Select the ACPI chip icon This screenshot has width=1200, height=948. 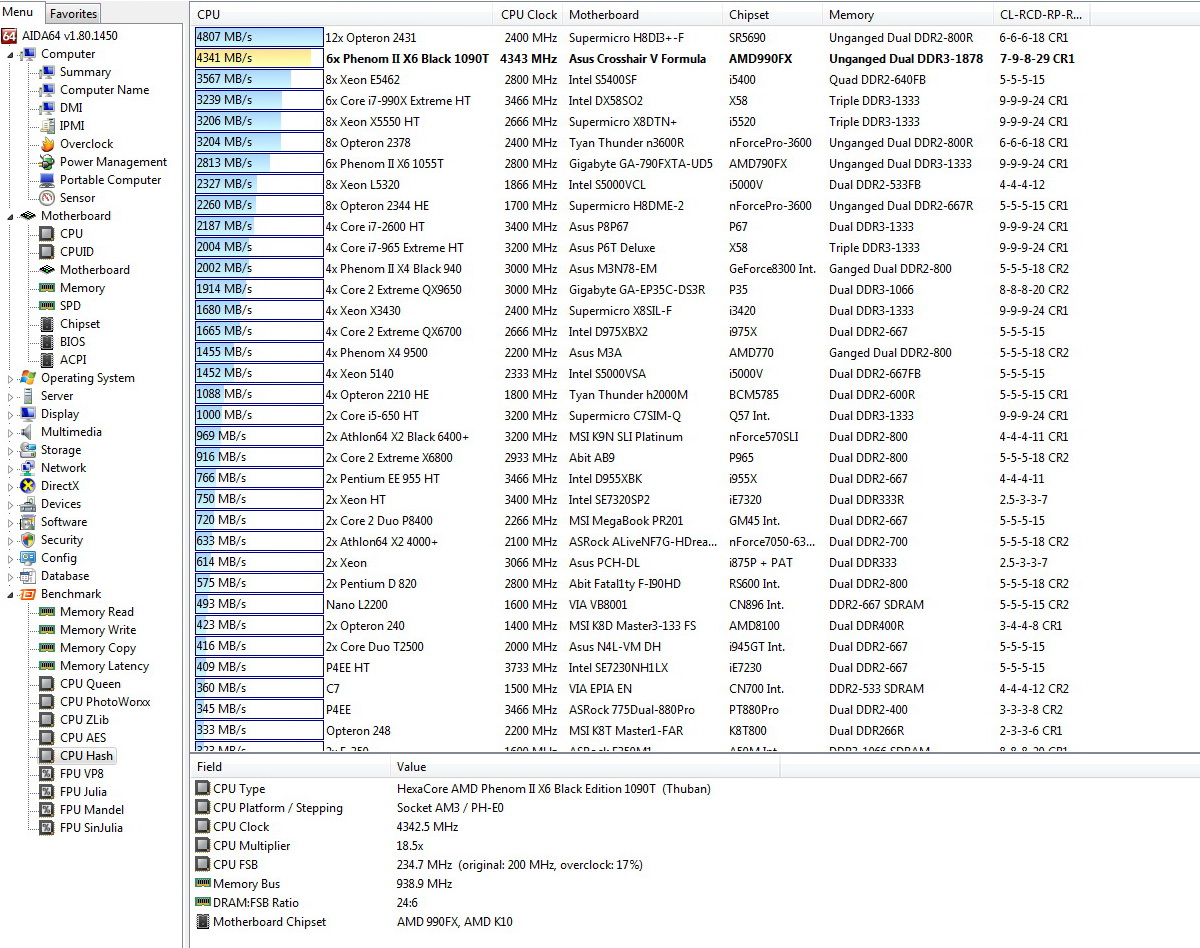(x=47, y=360)
